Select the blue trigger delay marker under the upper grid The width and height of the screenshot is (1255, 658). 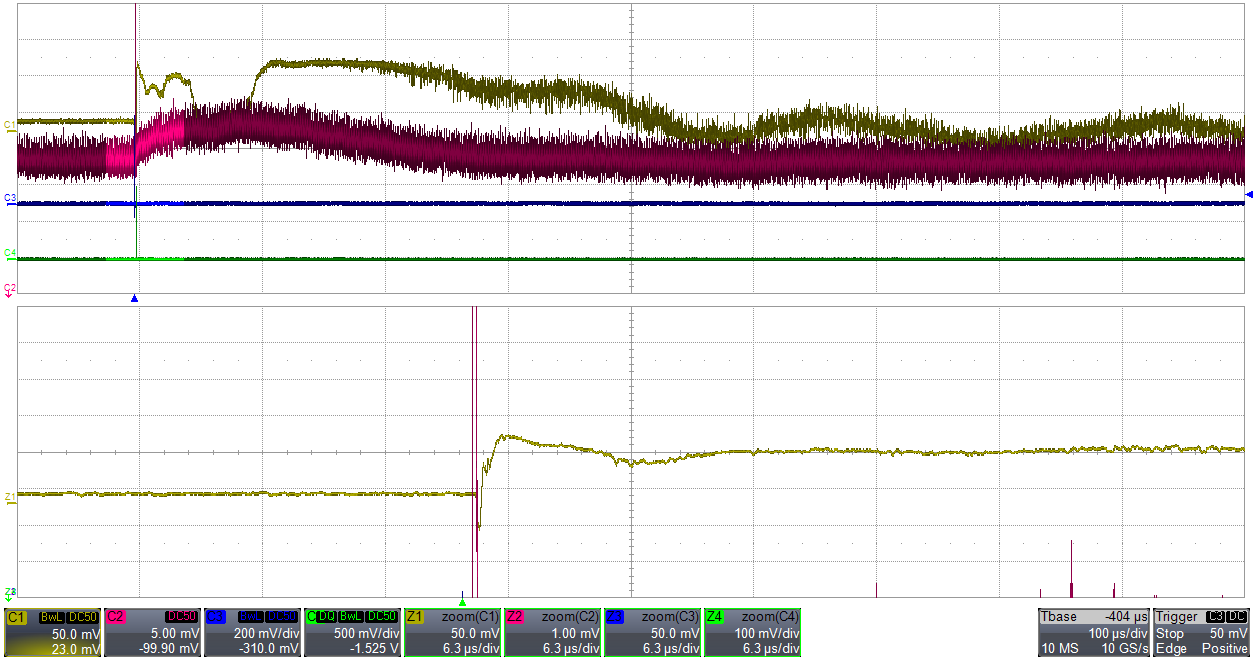[135, 299]
